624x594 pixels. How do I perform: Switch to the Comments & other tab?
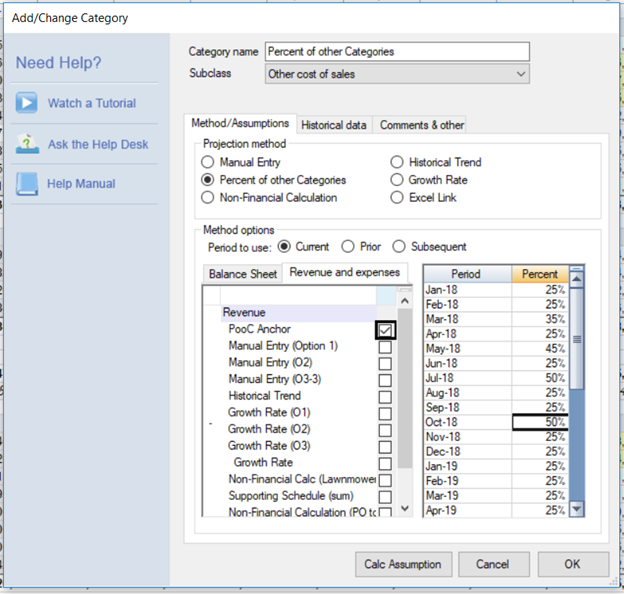click(421, 125)
